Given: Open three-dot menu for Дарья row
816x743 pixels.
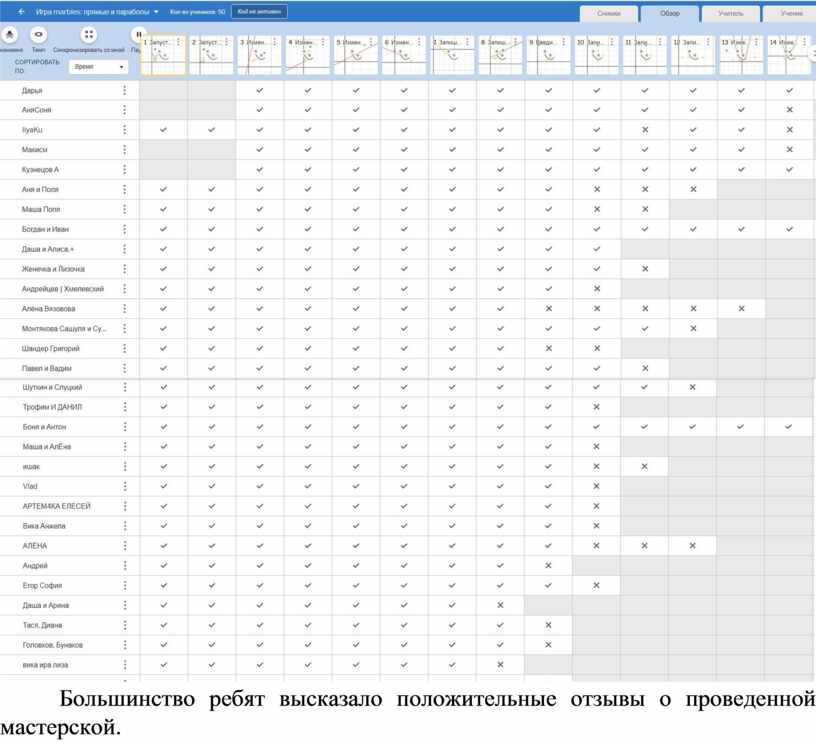Looking at the screenshot, I should pyautogui.click(x=125, y=90).
